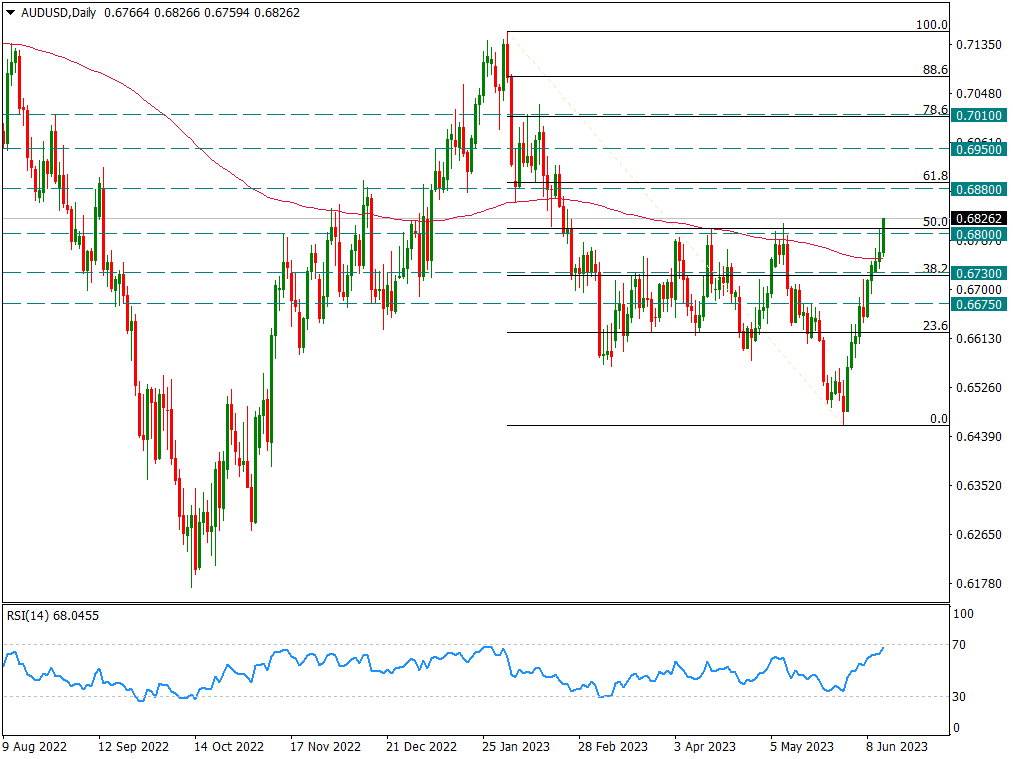The image size is (1013, 759).
Task: Select the 0.68800 price level label
Action: click(x=979, y=189)
